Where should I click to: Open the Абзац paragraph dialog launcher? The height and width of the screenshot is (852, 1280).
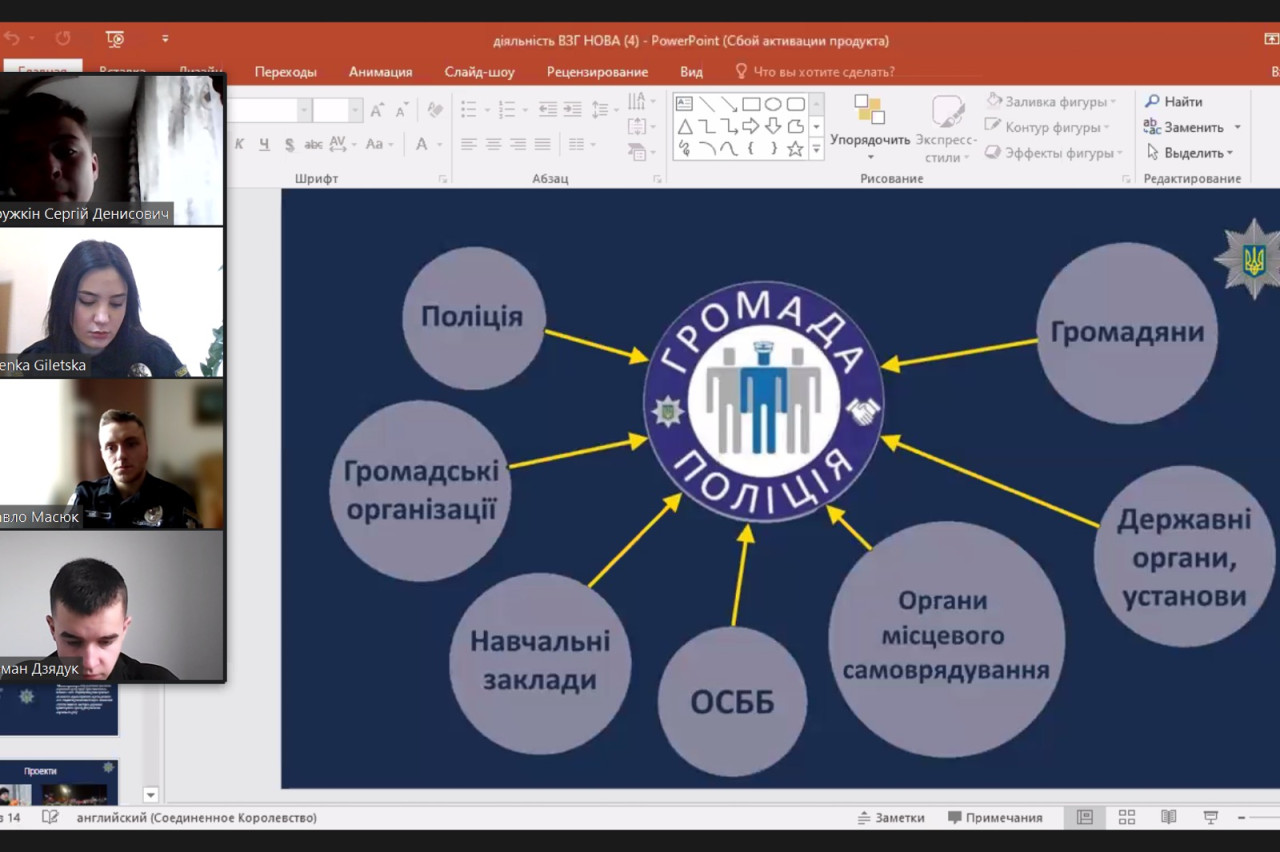[657, 179]
